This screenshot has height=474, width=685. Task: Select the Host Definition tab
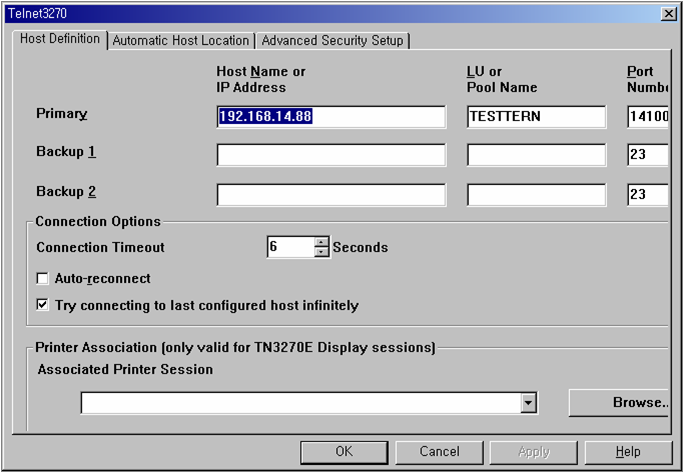click(x=60, y=39)
